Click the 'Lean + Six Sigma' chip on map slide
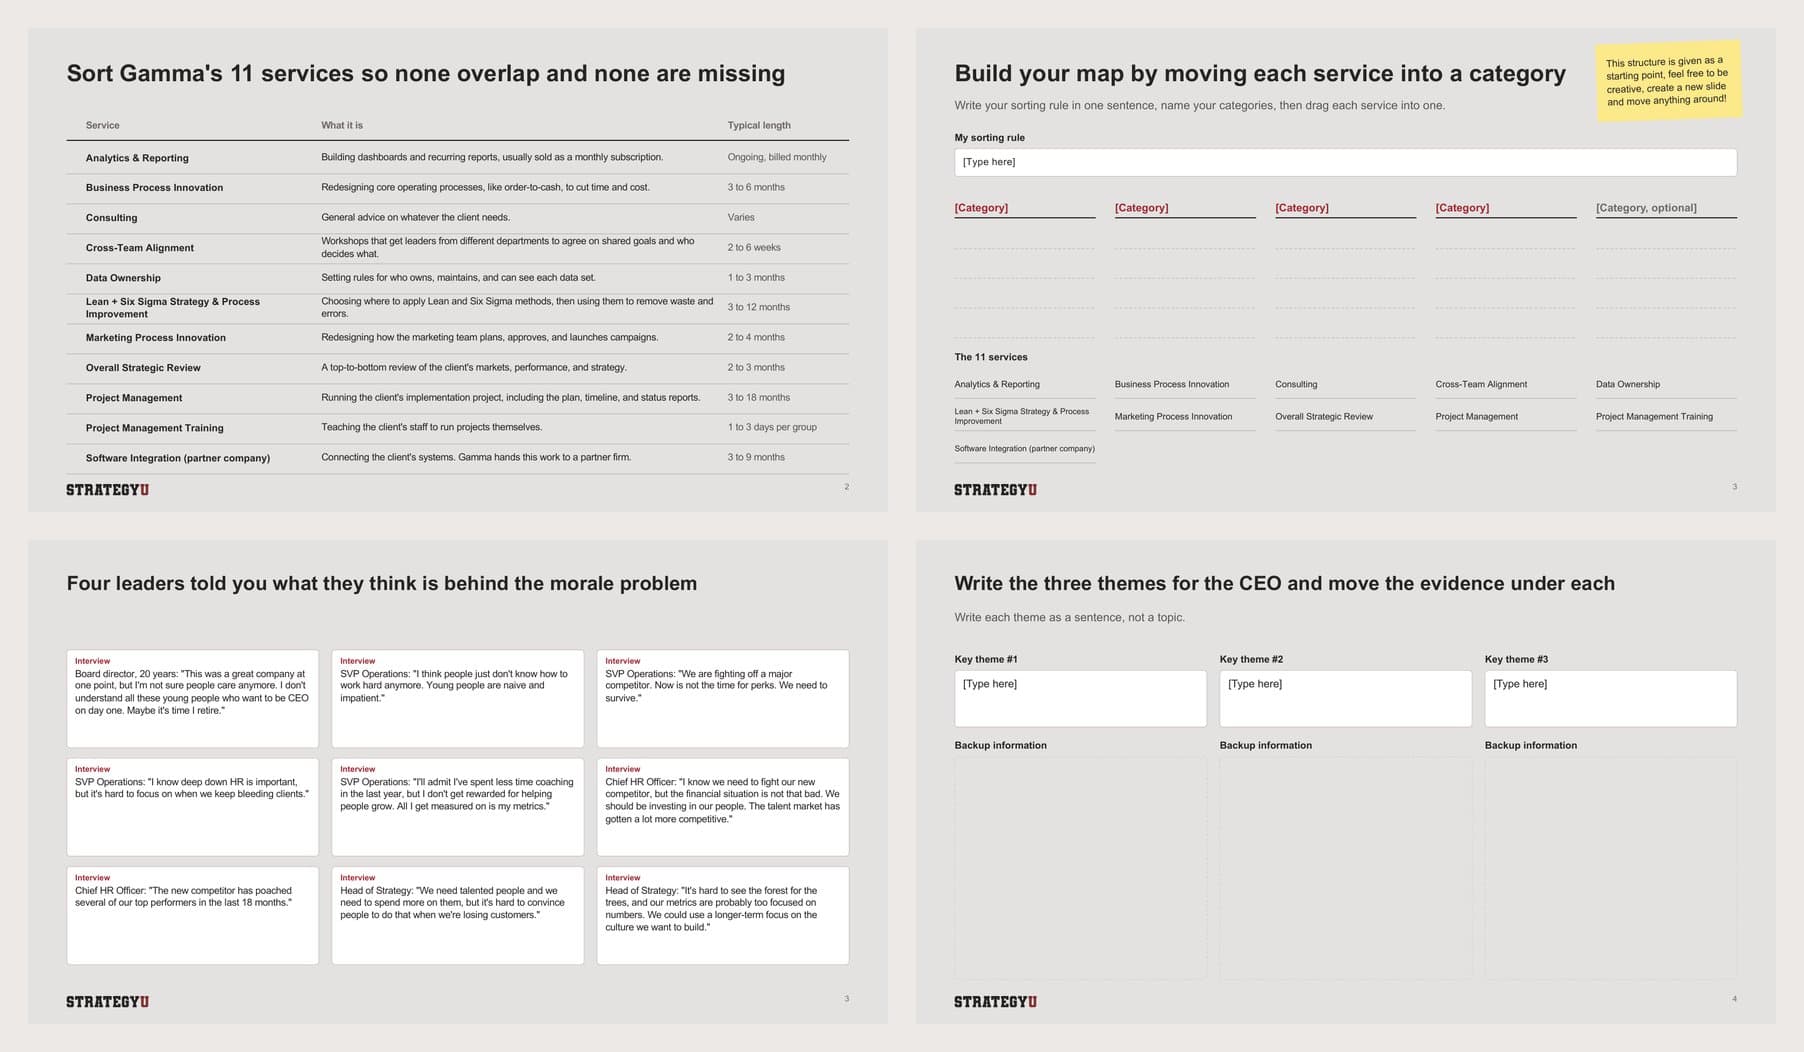Viewport: 1804px width, 1052px height. pyautogui.click(x=1024, y=416)
